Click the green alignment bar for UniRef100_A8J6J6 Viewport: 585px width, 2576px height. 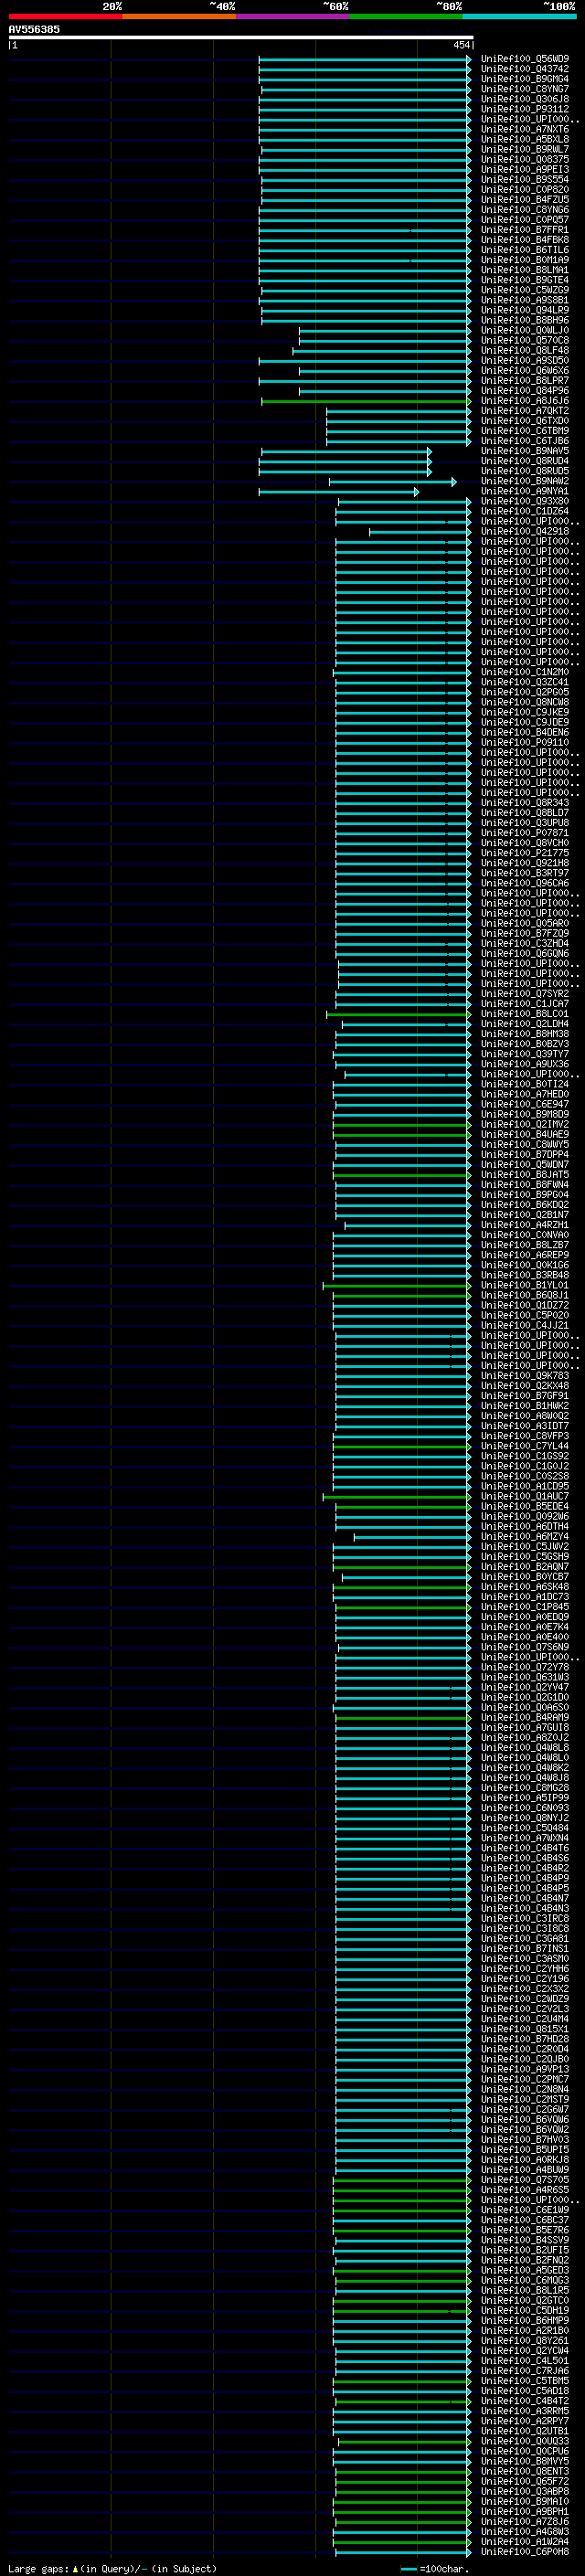365,401
